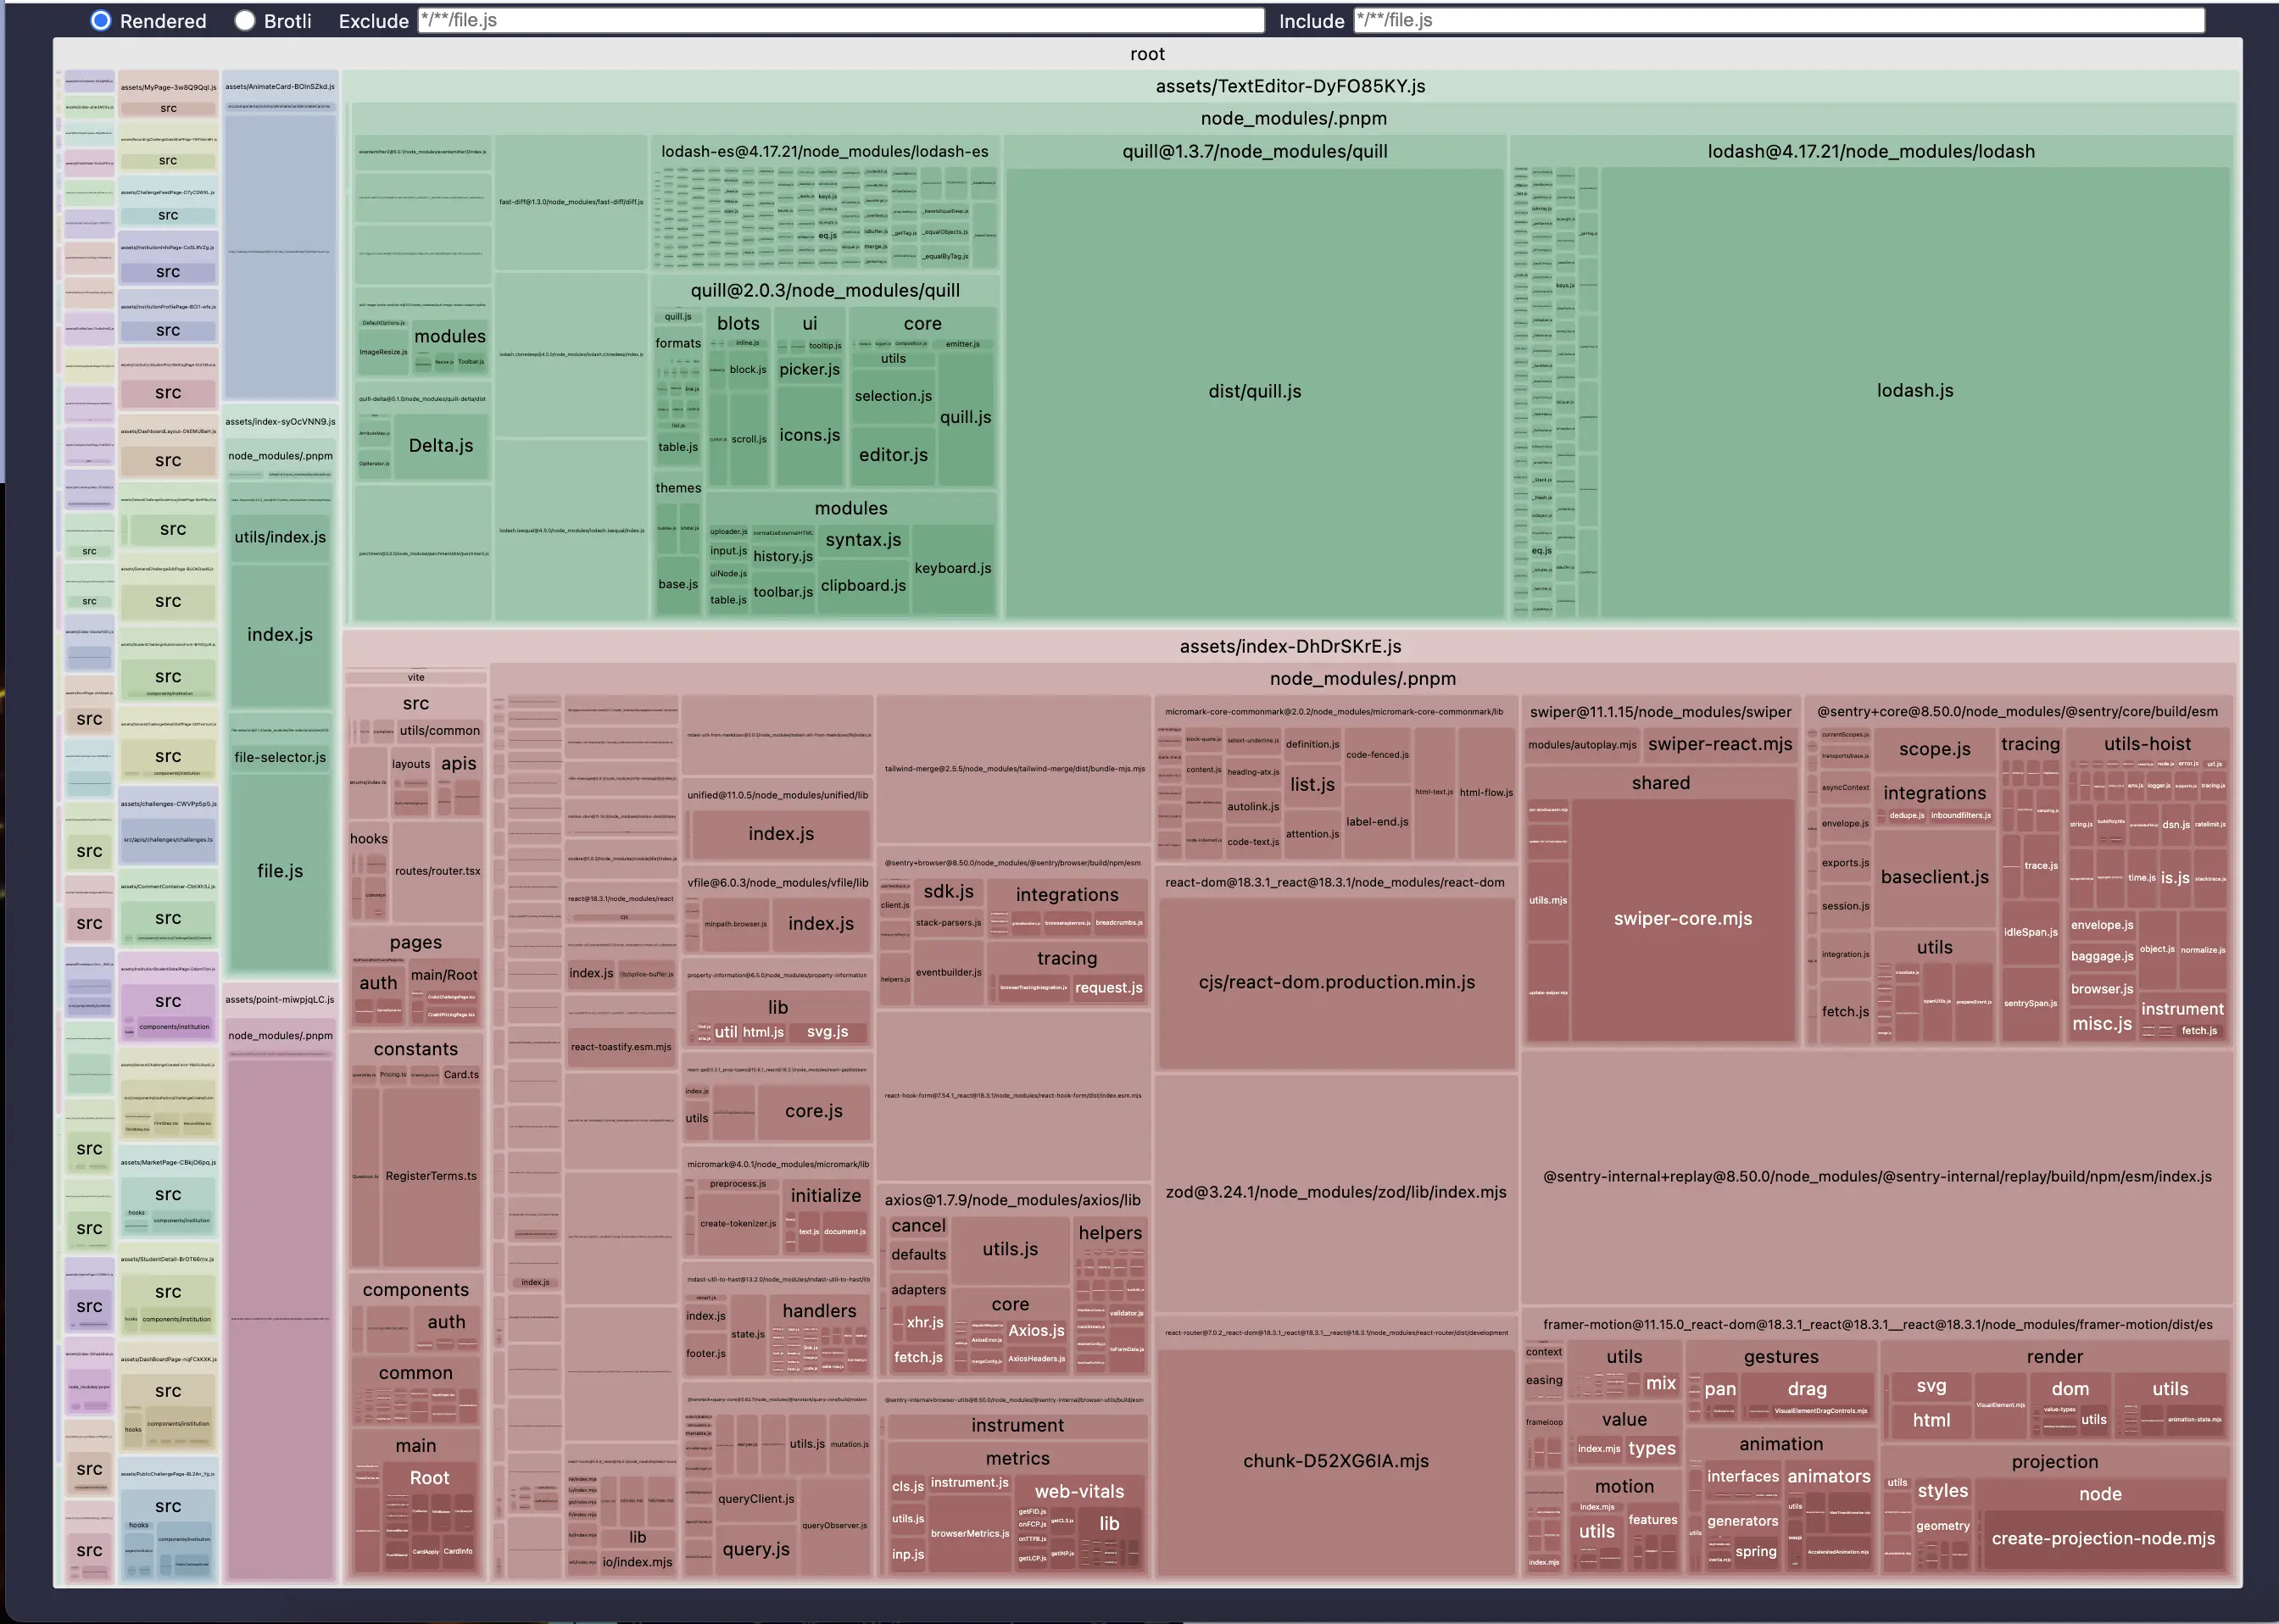This screenshot has height=1624, width=2279.
Task: Click the zod lib/index.mjs block
Action: pyautogui.click(x=1335, y=1192)
